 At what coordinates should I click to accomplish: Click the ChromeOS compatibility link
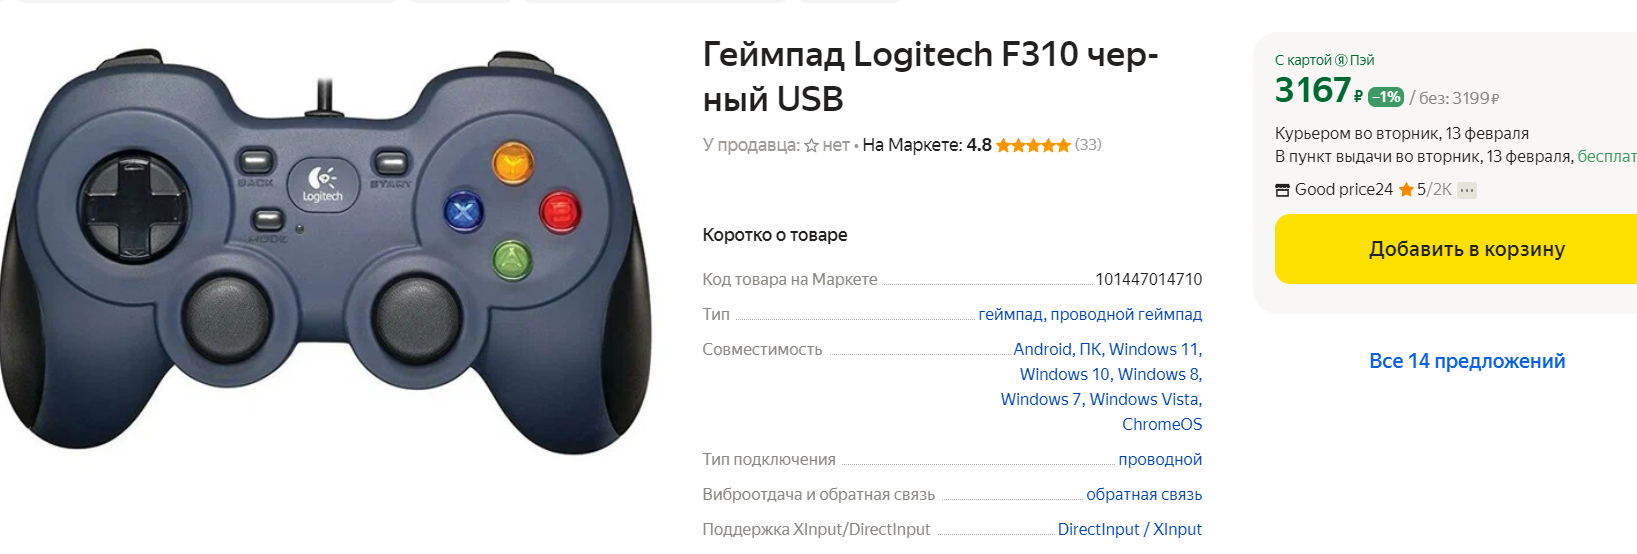pyautogui.click(x=1162, y=424)
